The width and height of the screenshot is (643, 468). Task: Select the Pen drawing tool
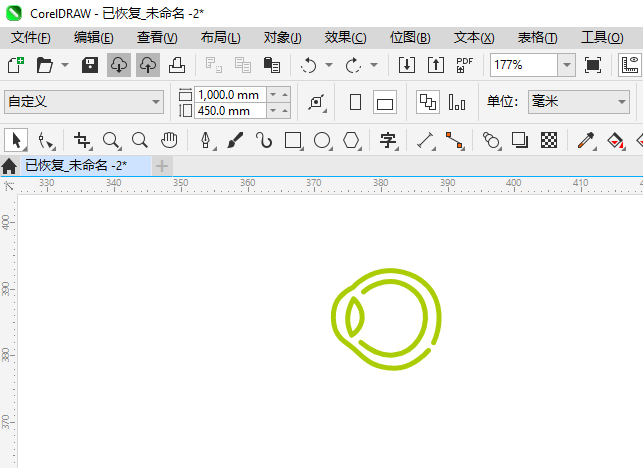206,140
